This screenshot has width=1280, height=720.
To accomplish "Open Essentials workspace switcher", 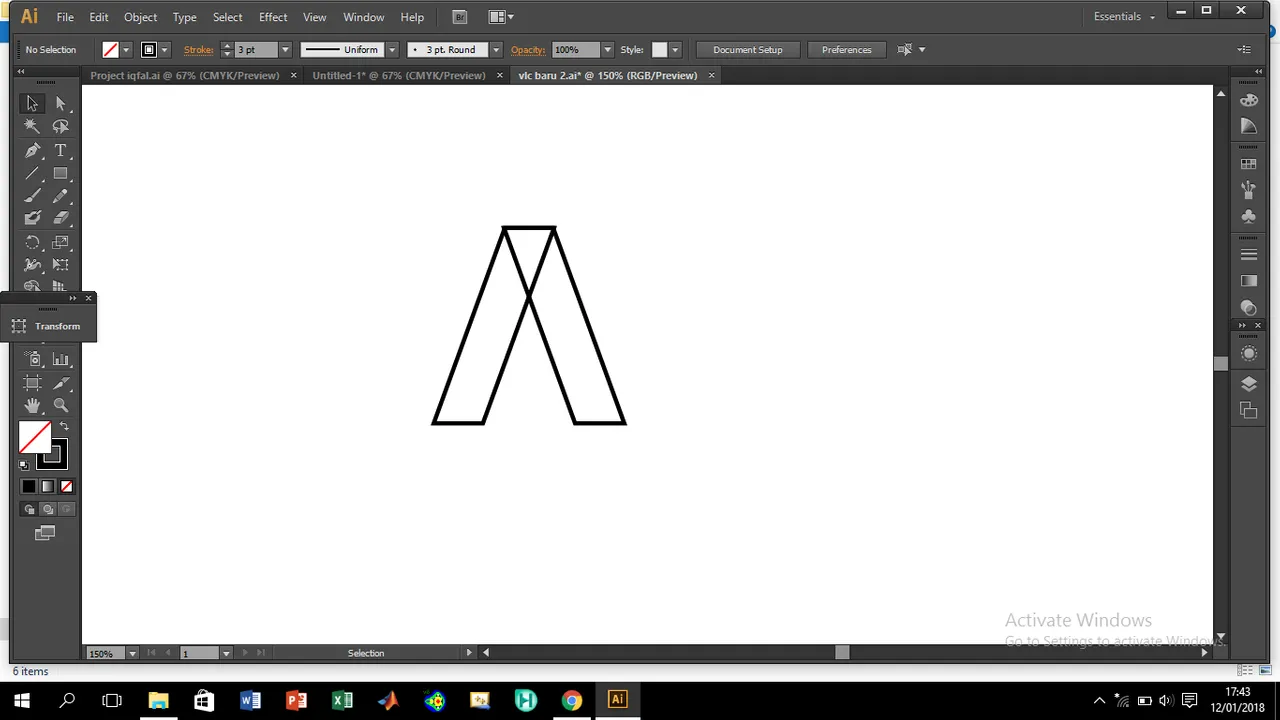I will (1124, 17).
